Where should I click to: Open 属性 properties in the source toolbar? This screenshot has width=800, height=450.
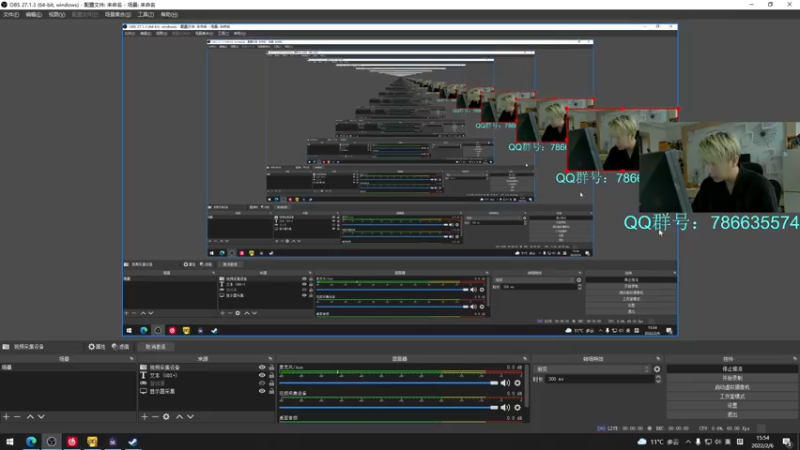click(96, 347)
